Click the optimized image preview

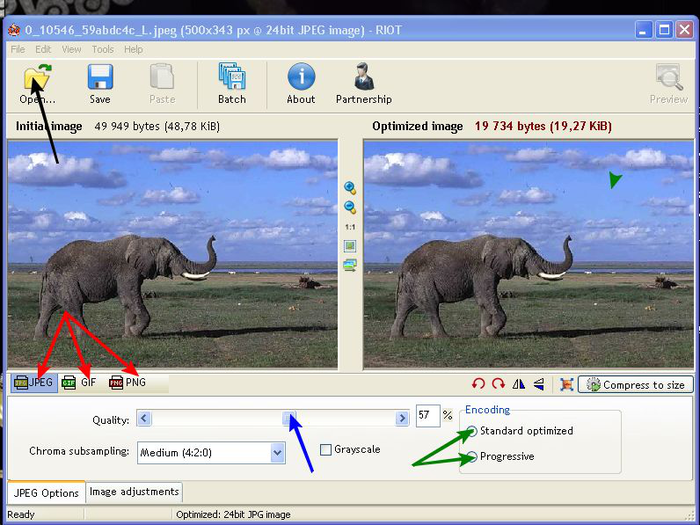(x=528, y=254)
